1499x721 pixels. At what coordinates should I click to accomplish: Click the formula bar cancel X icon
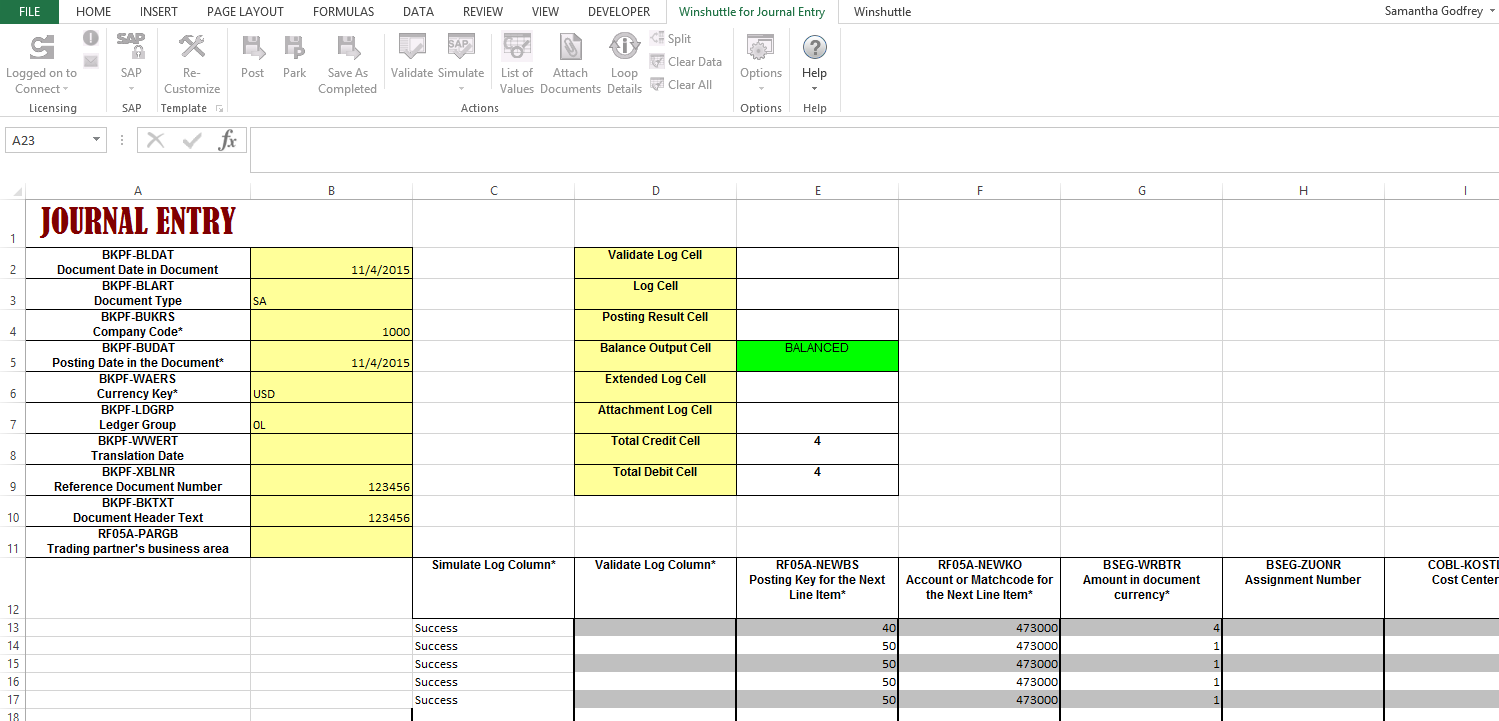[x=155, y=140]
